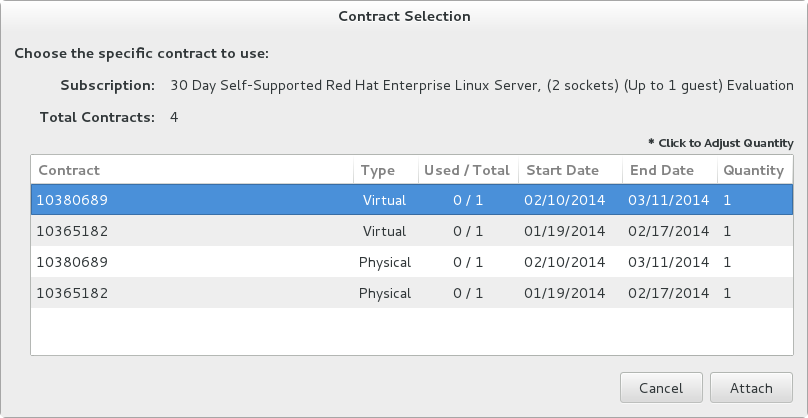Select Virtual contract 10365182 row

pyautogui.click(x=190, y=231)
